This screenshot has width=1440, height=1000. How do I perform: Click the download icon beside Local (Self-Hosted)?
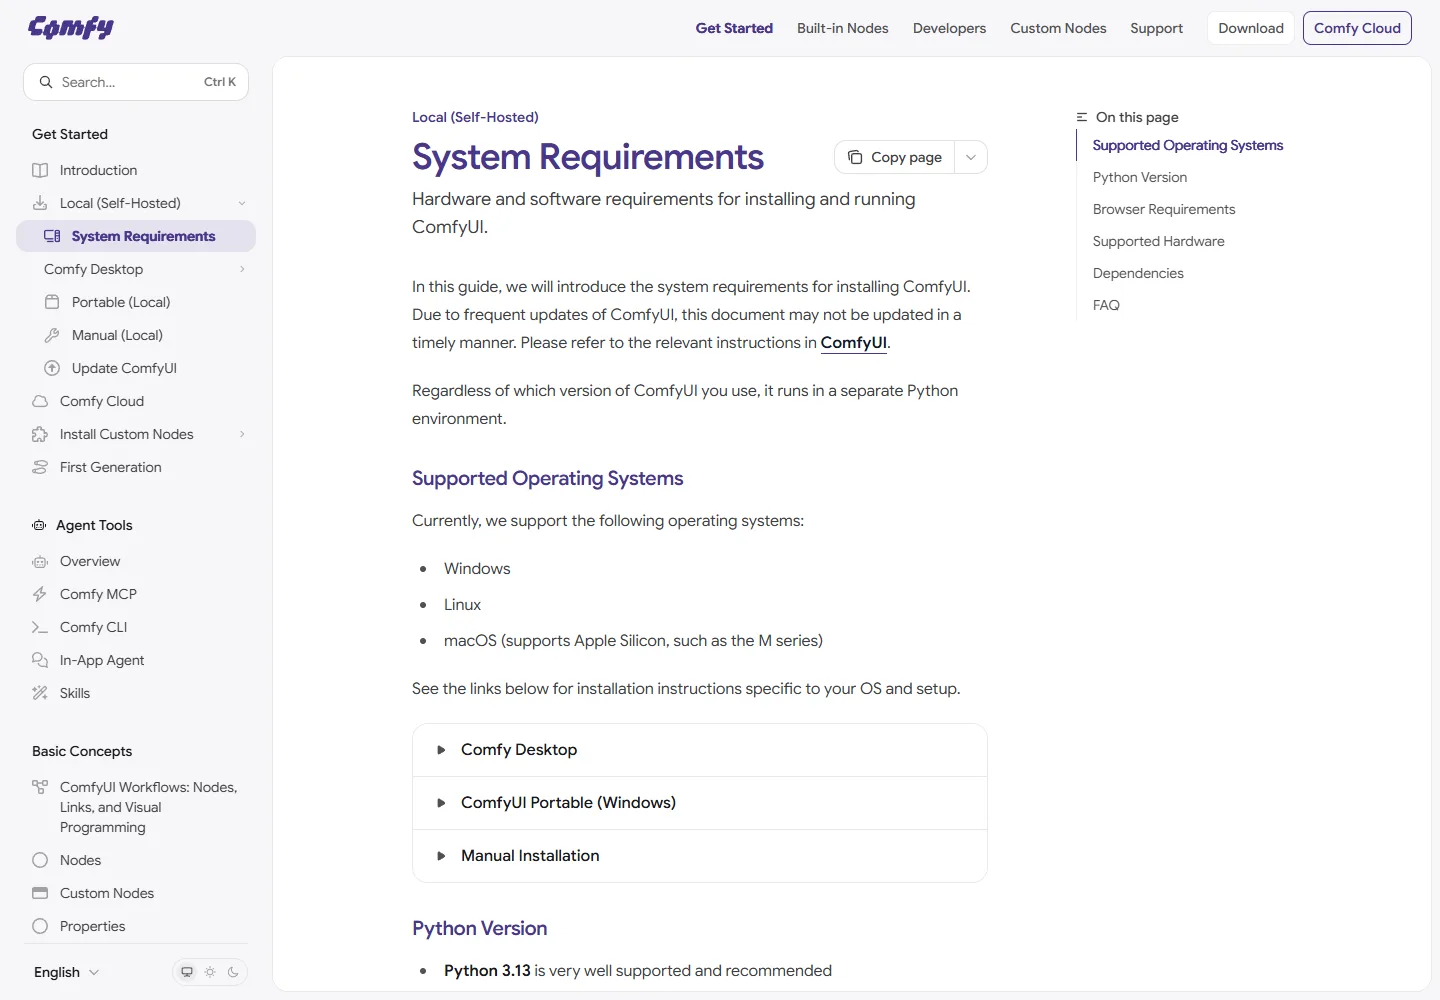(40, 203)
